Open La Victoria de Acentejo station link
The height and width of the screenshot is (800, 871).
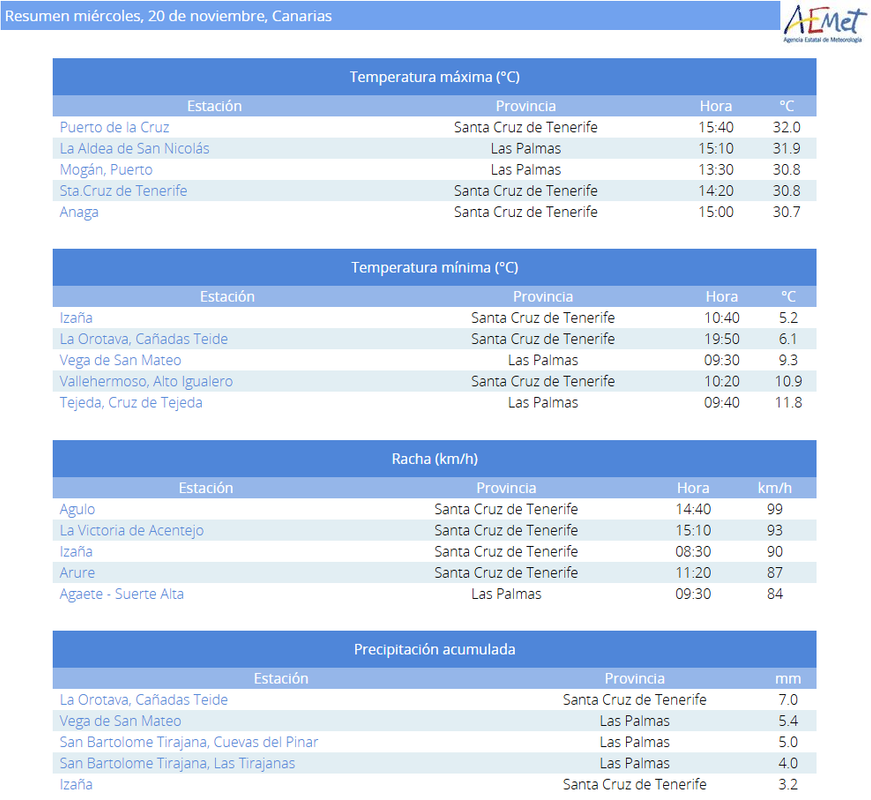(x=132, y=530)
